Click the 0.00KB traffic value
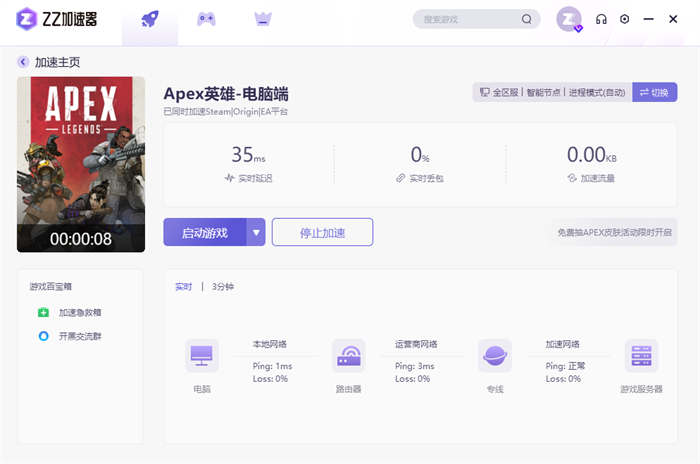The image size is (700, 464). pyautogui.click(x=592, y=155)
